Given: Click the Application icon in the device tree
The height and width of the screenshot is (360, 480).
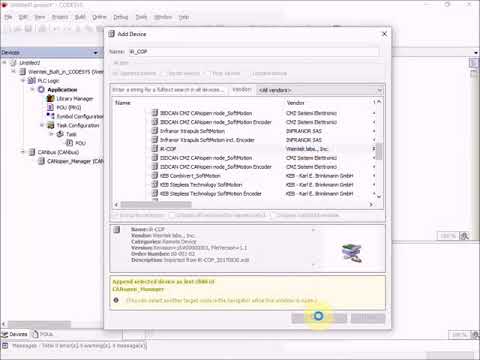Looking at the screenshot, I should (x=41, y=89).
